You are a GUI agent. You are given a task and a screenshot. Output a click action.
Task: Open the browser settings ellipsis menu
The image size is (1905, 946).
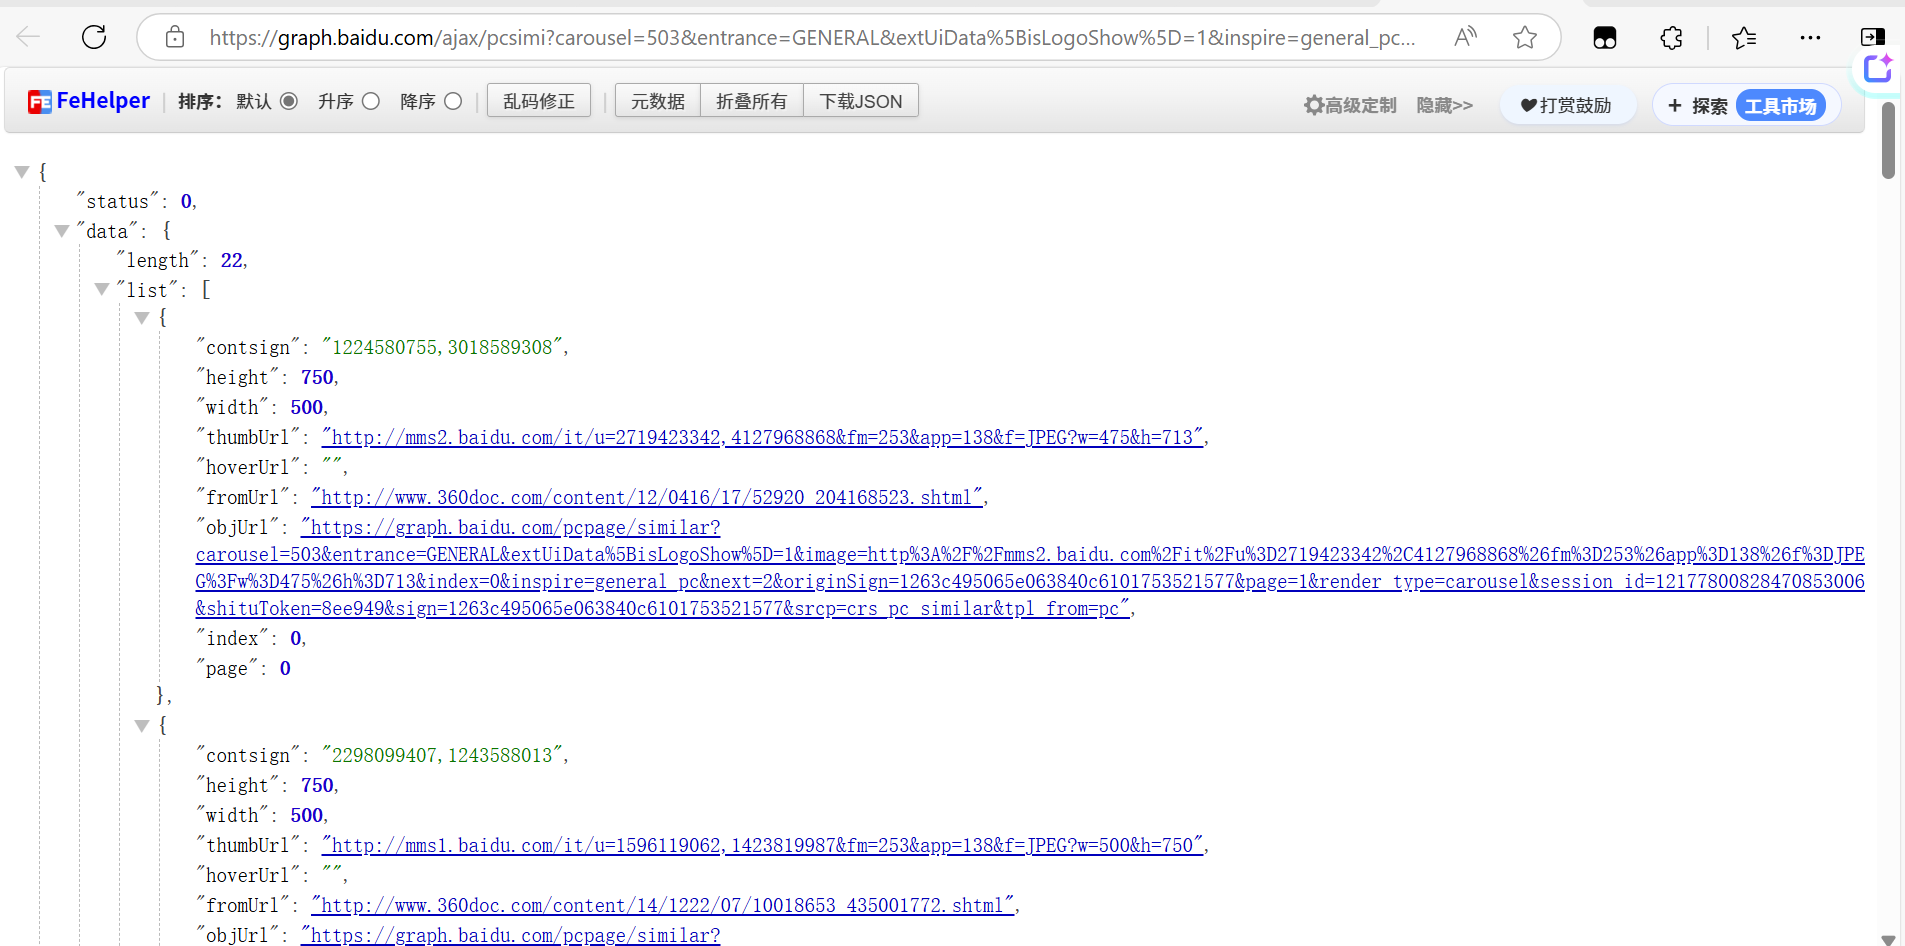tap(1810, 38)
